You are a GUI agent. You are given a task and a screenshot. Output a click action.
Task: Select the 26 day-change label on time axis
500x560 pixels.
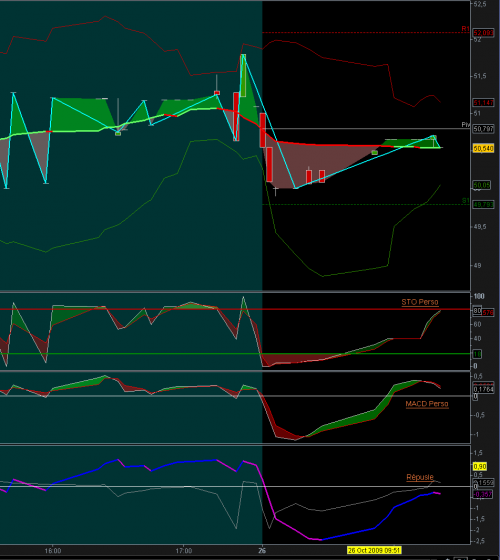pos(262,551)
